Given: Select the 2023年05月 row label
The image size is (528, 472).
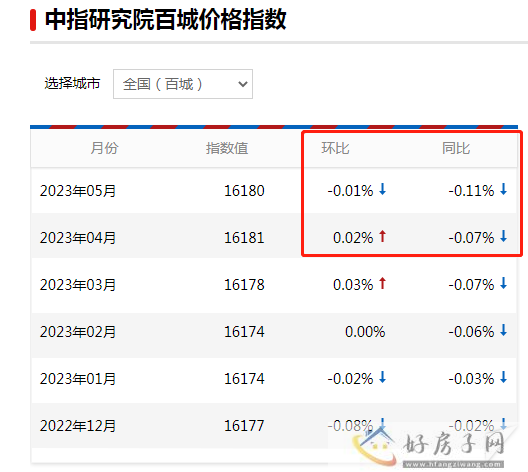Looking at the screenshot, I should [x=78, y=191].
